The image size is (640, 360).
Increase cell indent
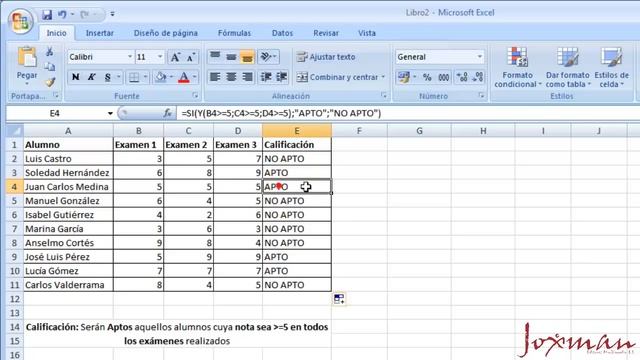(x=282, y=77)
